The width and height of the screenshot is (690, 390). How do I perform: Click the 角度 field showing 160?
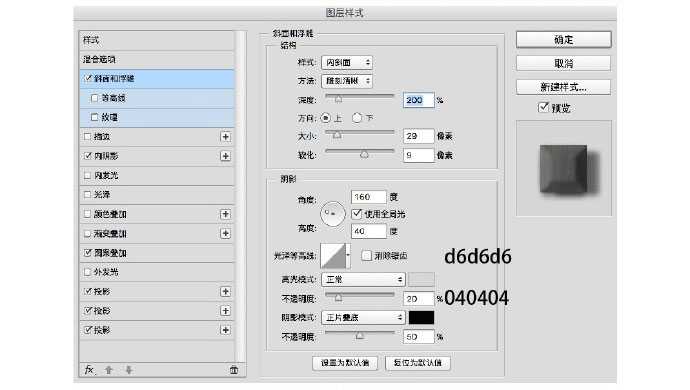coord(369,197)
